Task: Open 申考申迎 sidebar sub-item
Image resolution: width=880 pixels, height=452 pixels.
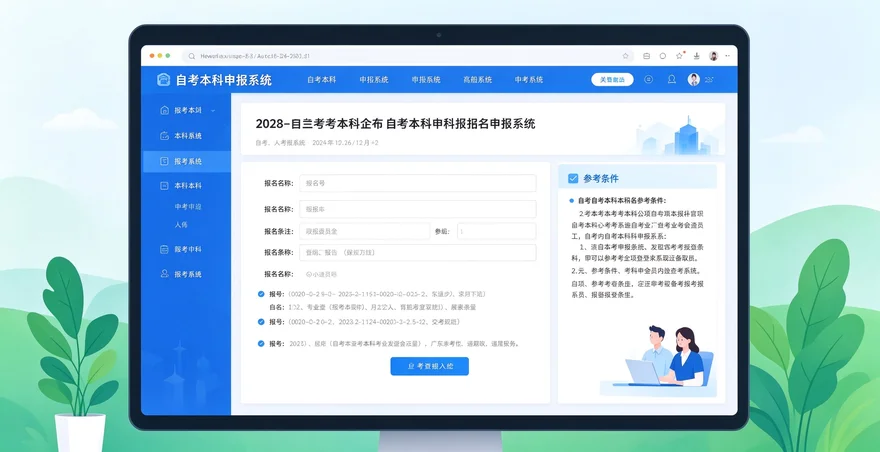Action: [188, 207]
